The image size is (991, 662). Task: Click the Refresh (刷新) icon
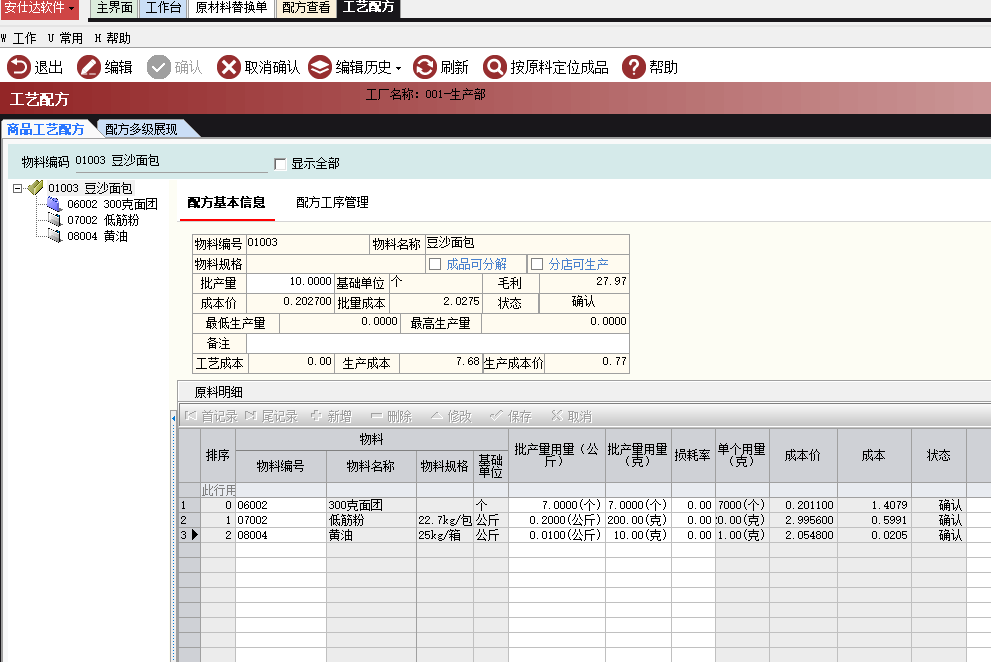[x=425, y=67]
